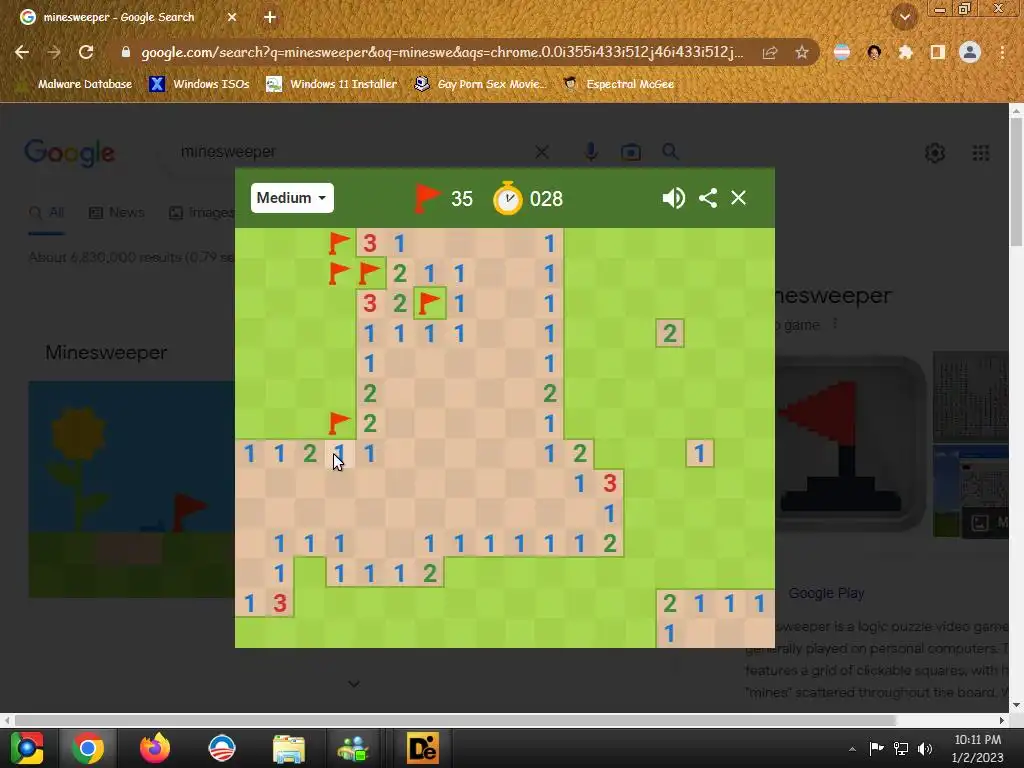Click the avatar extension icon in toolbar
The image size is (1024, 768).
[874, 52]
